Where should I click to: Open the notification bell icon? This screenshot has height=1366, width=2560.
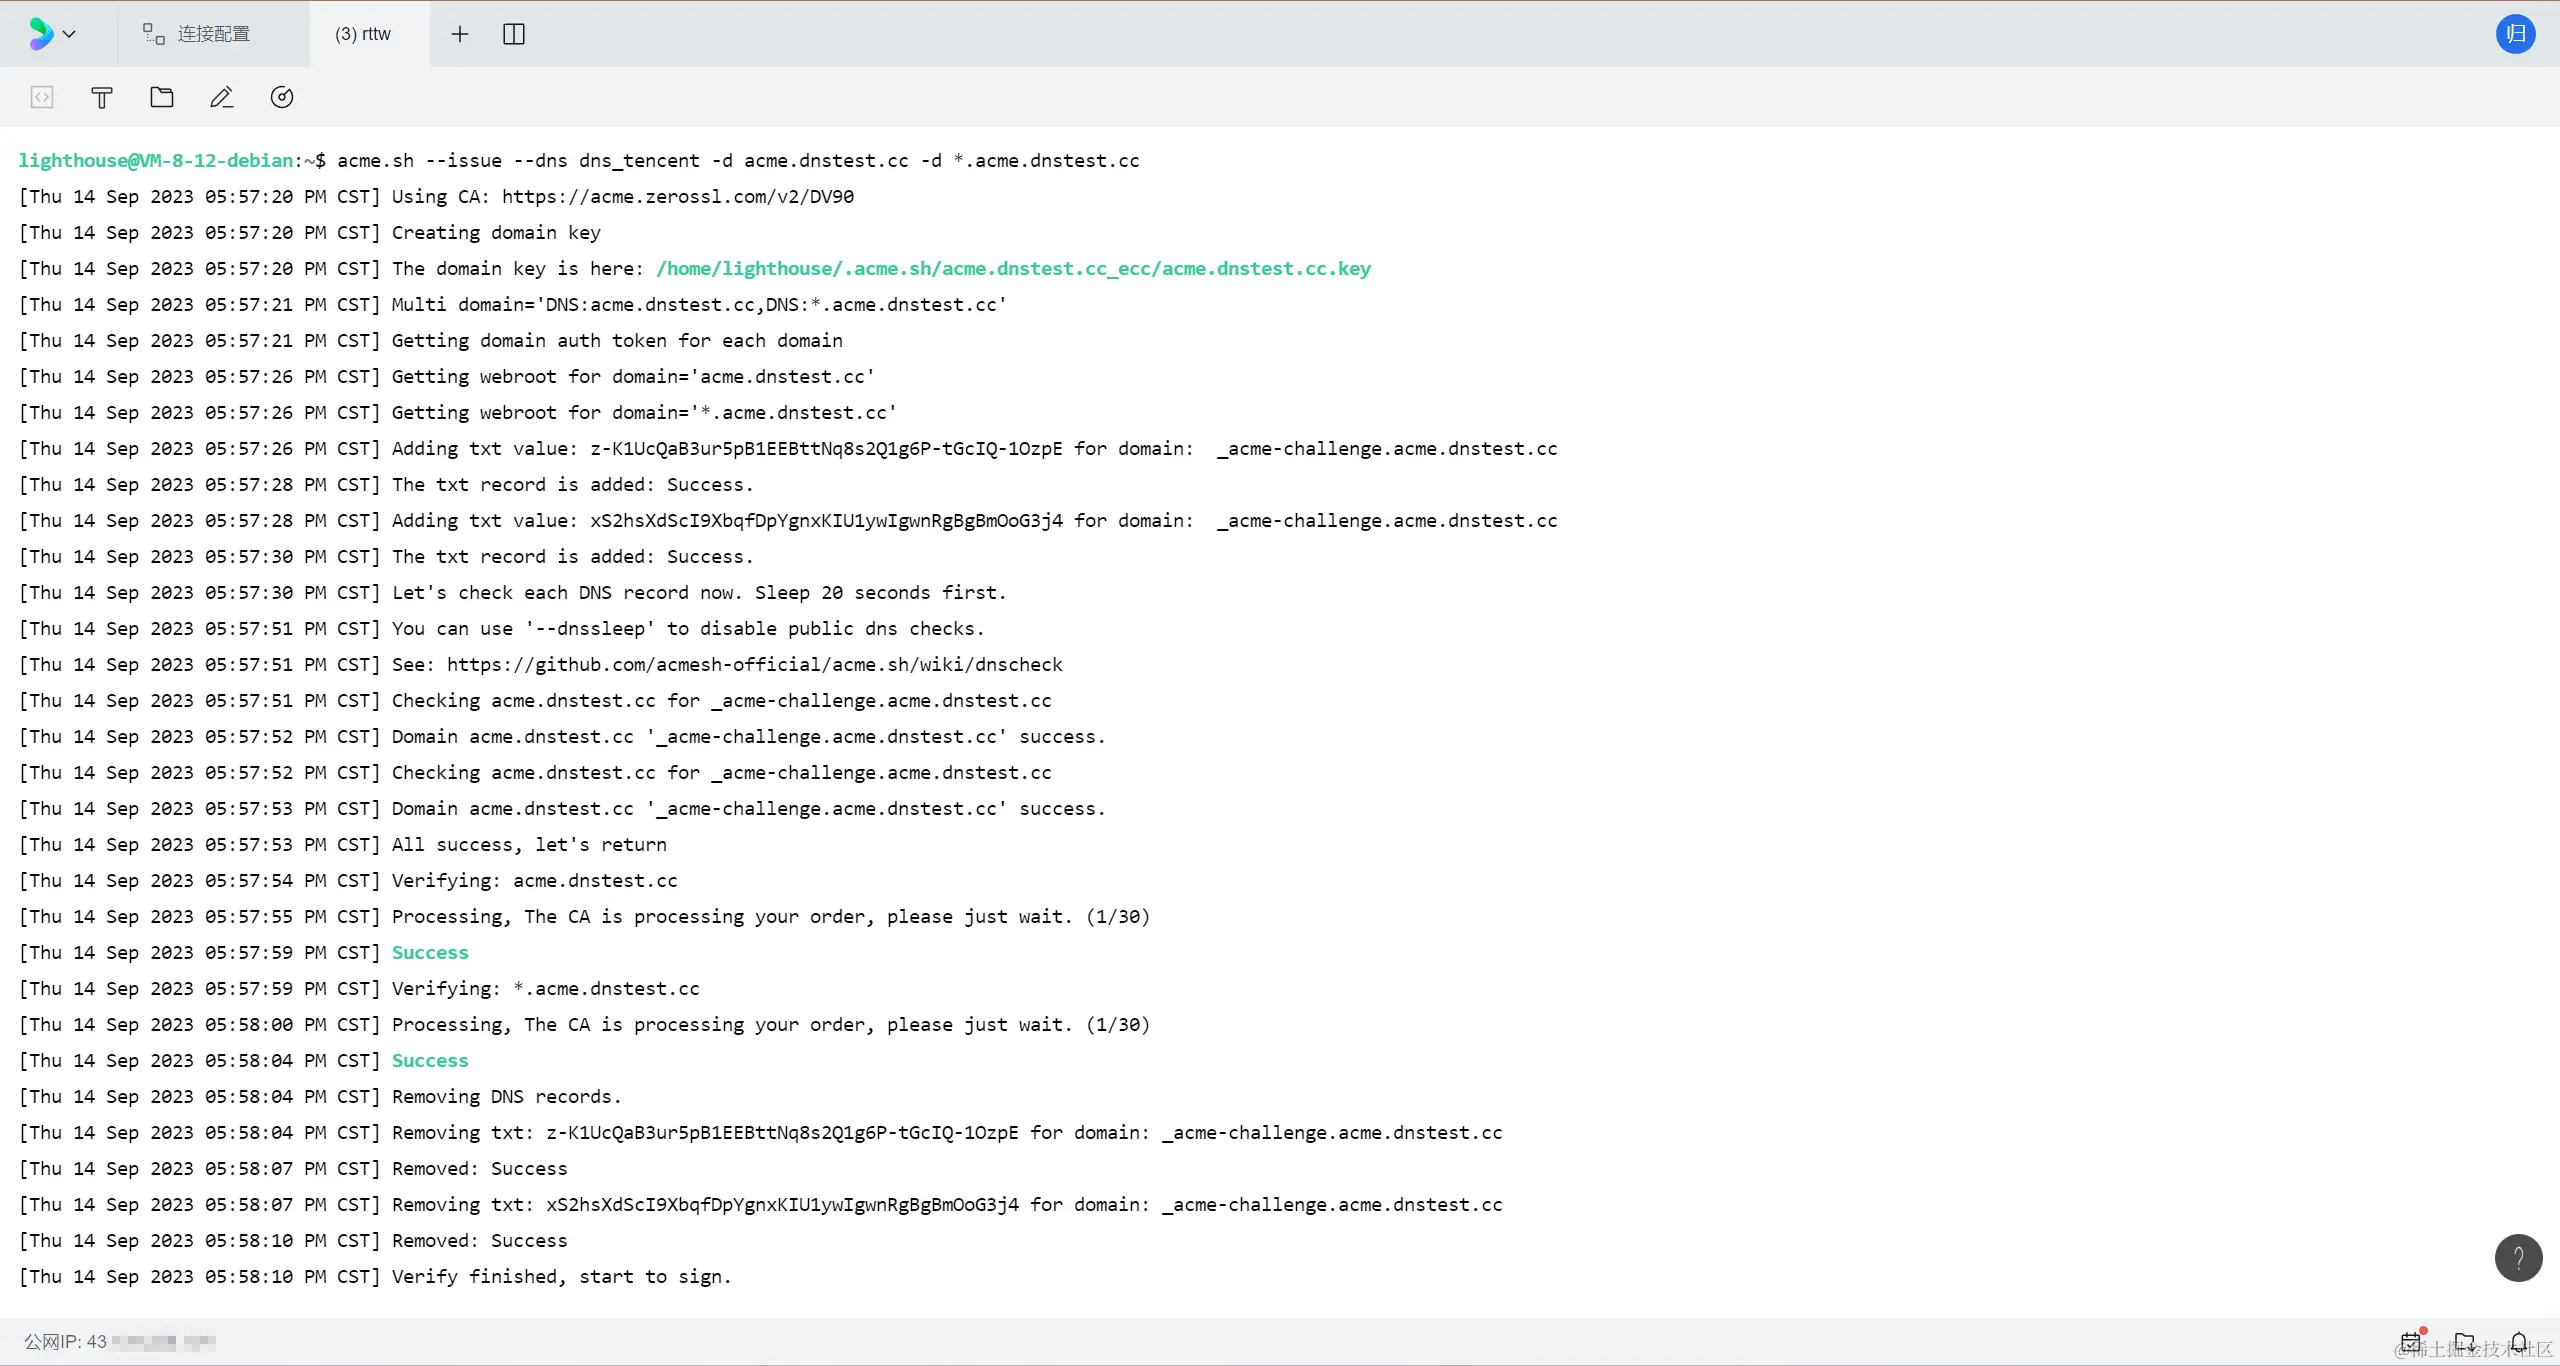tap(2519, 1341)
